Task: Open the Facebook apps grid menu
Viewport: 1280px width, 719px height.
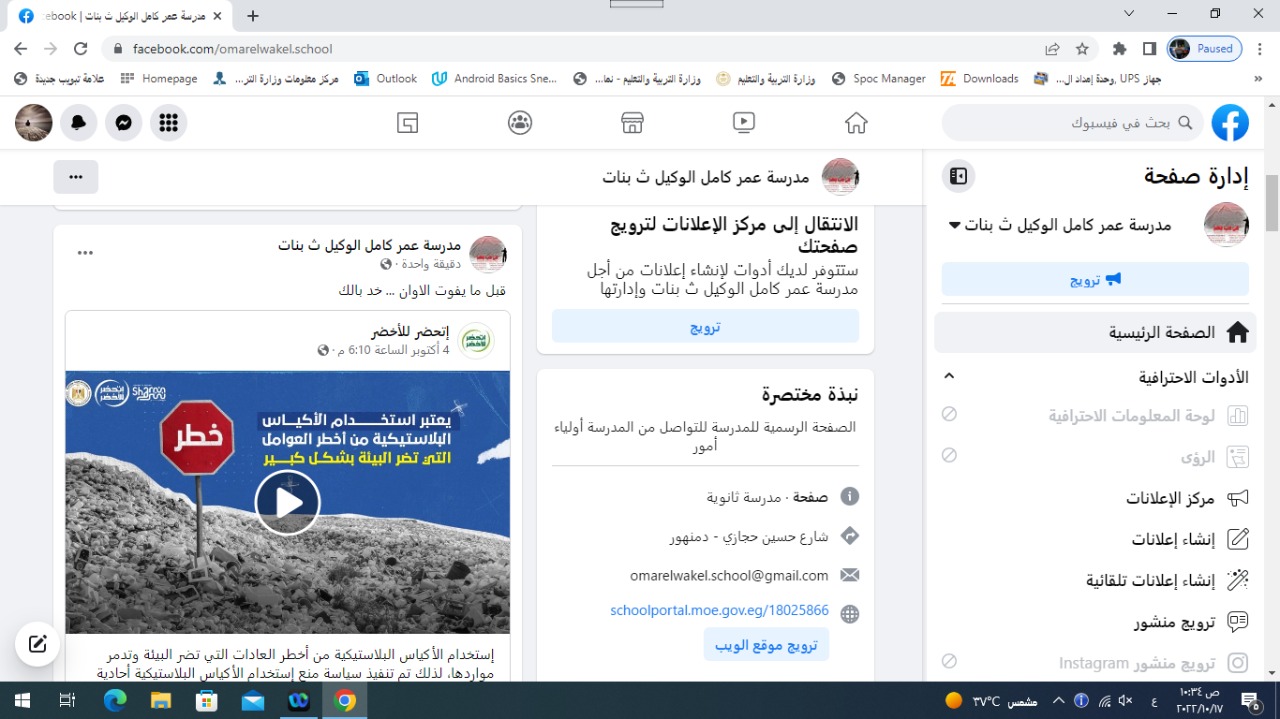Action: click(x=168, y=122)
